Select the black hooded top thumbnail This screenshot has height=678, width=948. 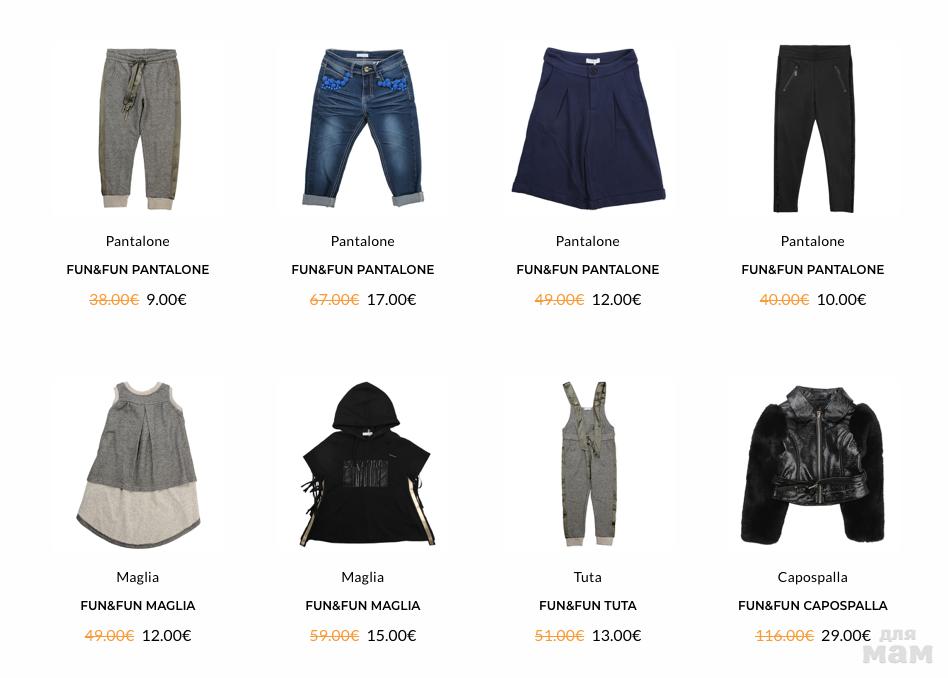pyautogui.click(x=365, y=464)
